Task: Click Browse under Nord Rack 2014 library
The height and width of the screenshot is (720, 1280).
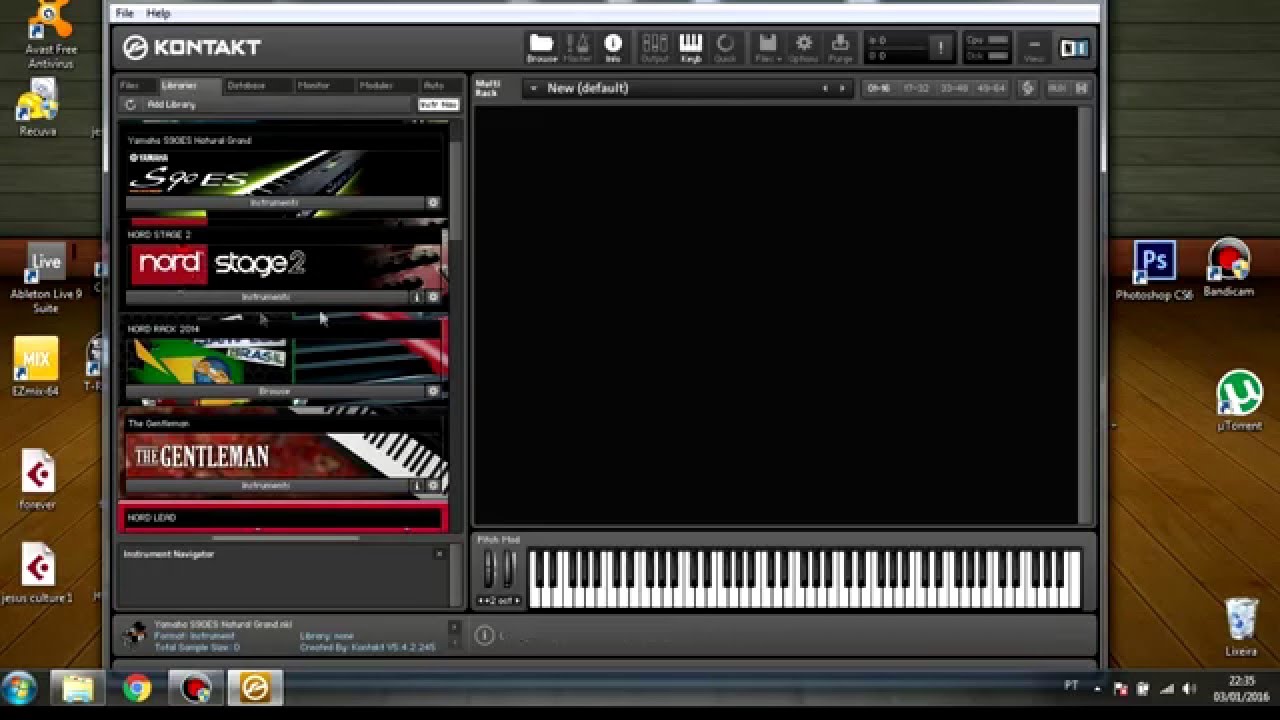Action: pyautogui.click(x=274, y=391)
